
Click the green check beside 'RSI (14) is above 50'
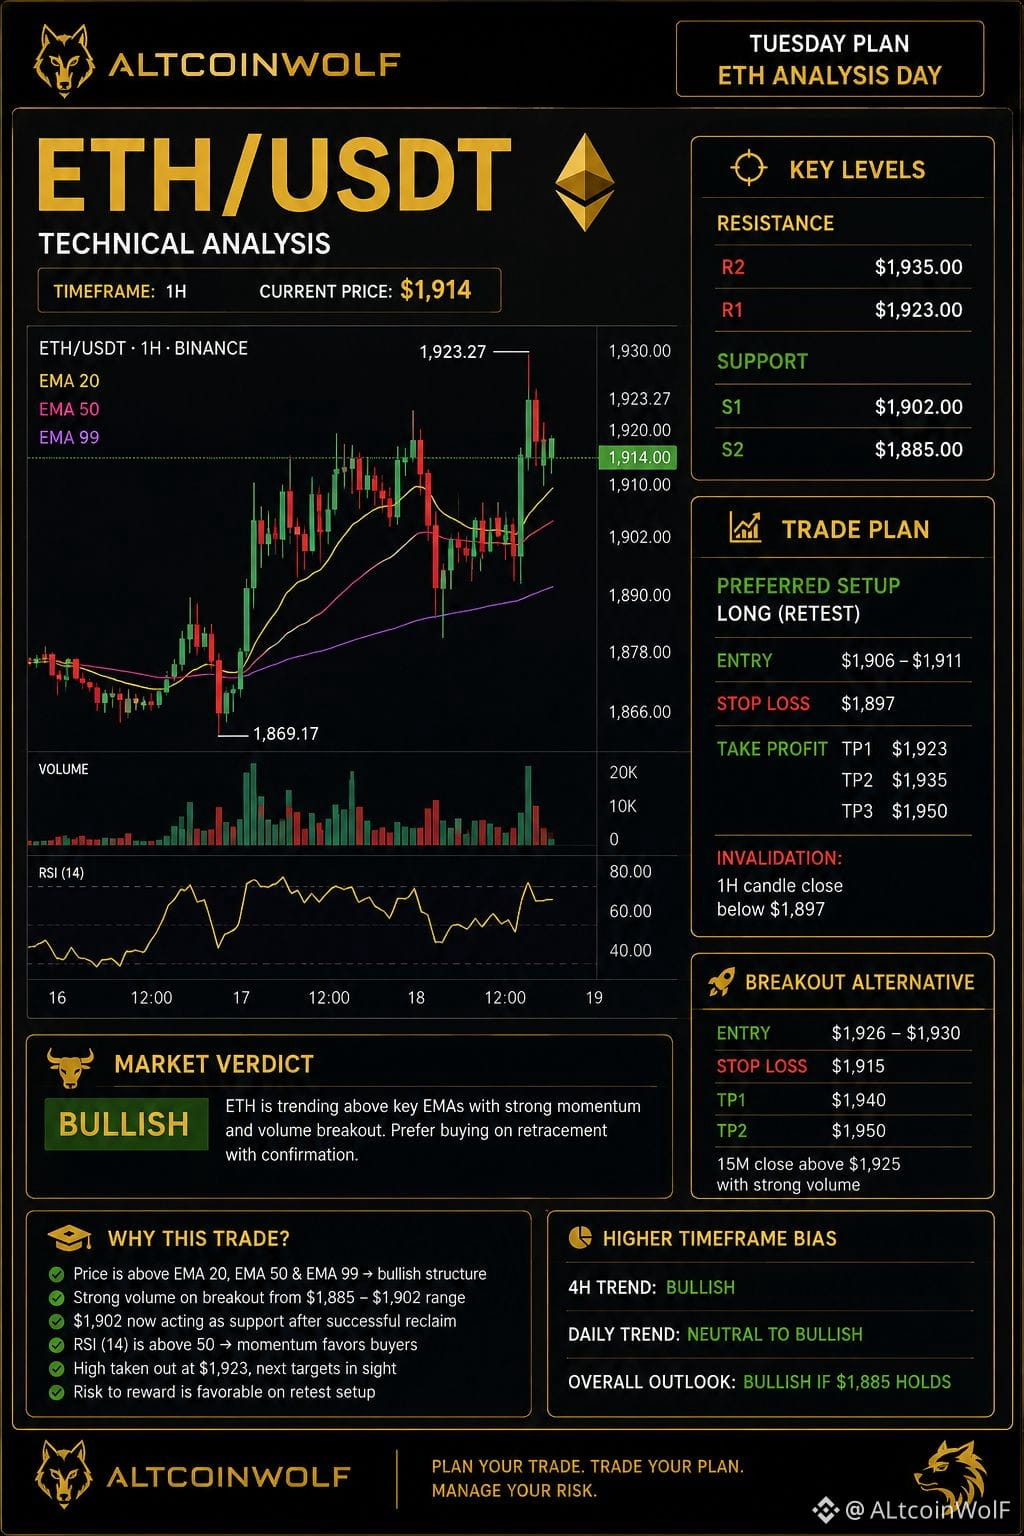[x=57, y=1345]
